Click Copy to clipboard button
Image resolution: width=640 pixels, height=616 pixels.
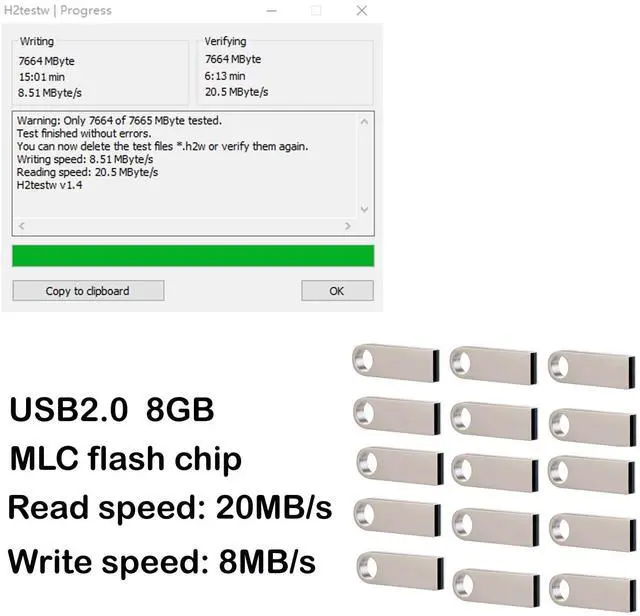coord(88,291)
